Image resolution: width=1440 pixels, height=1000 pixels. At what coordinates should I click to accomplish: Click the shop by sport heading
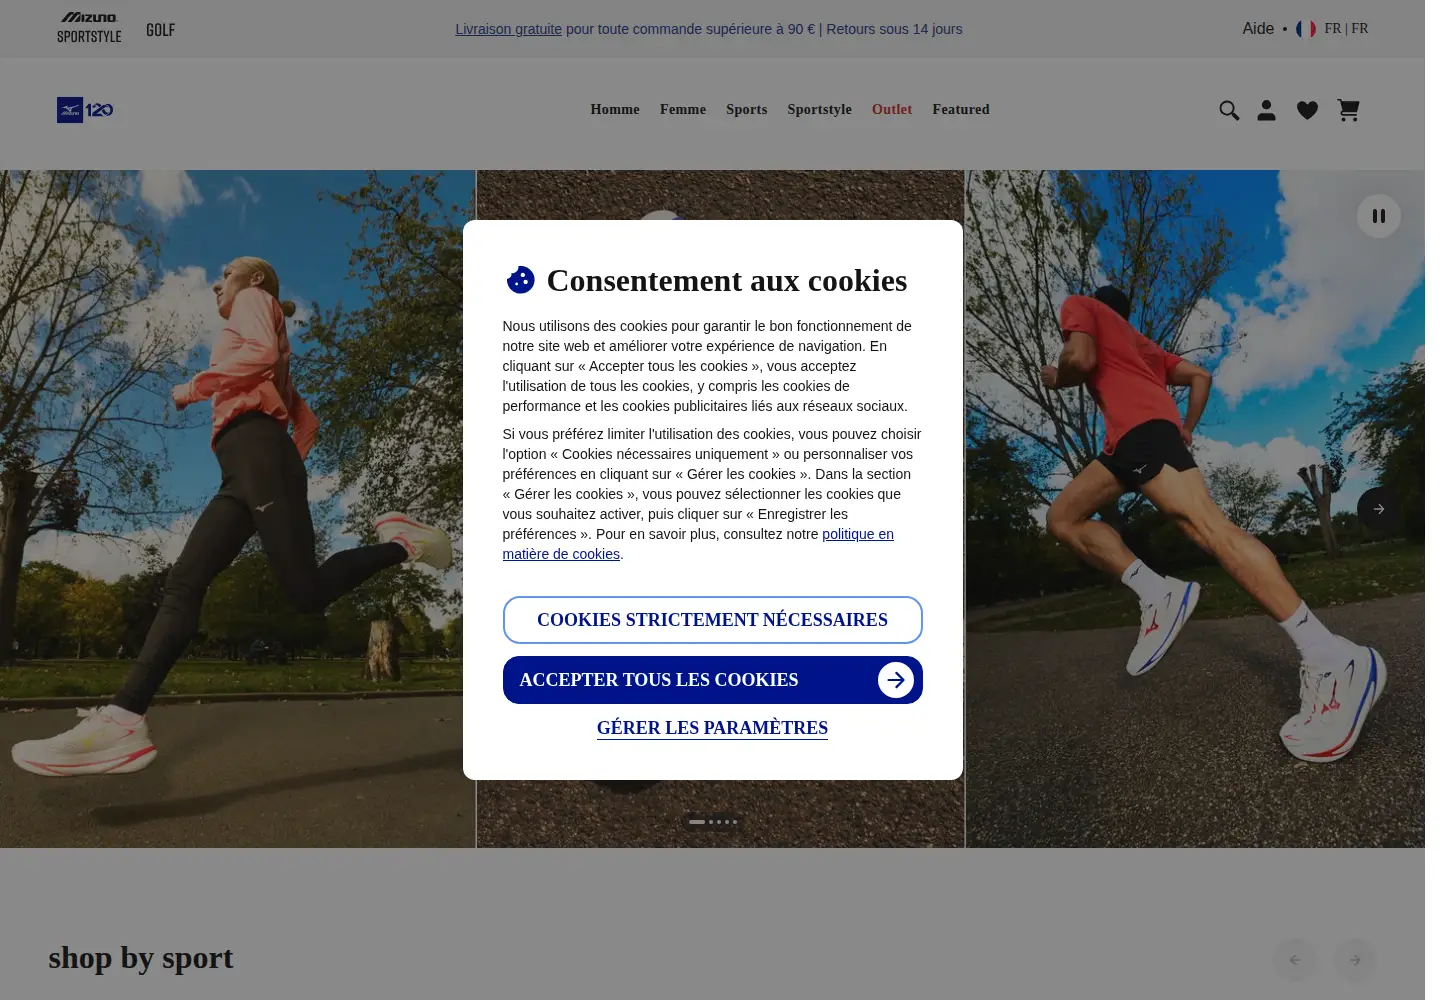(x=141, y=958)
